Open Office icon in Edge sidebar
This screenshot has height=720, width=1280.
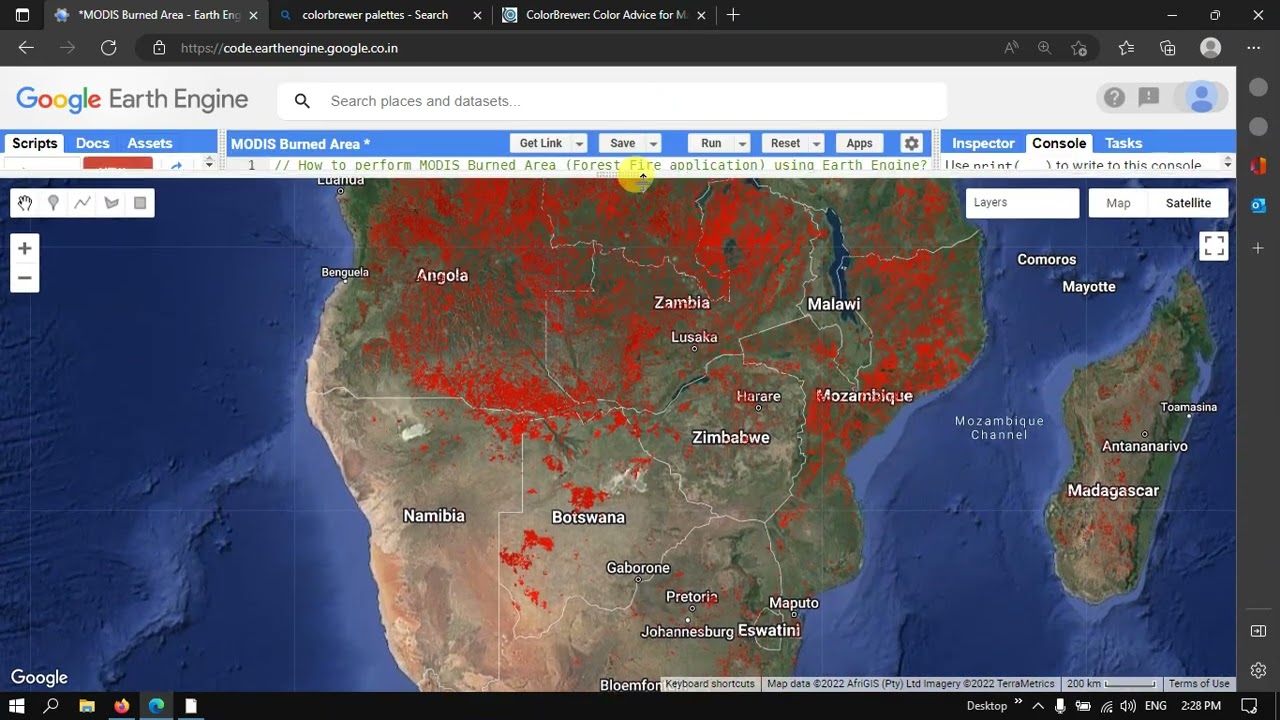(x=1258, y=165)
